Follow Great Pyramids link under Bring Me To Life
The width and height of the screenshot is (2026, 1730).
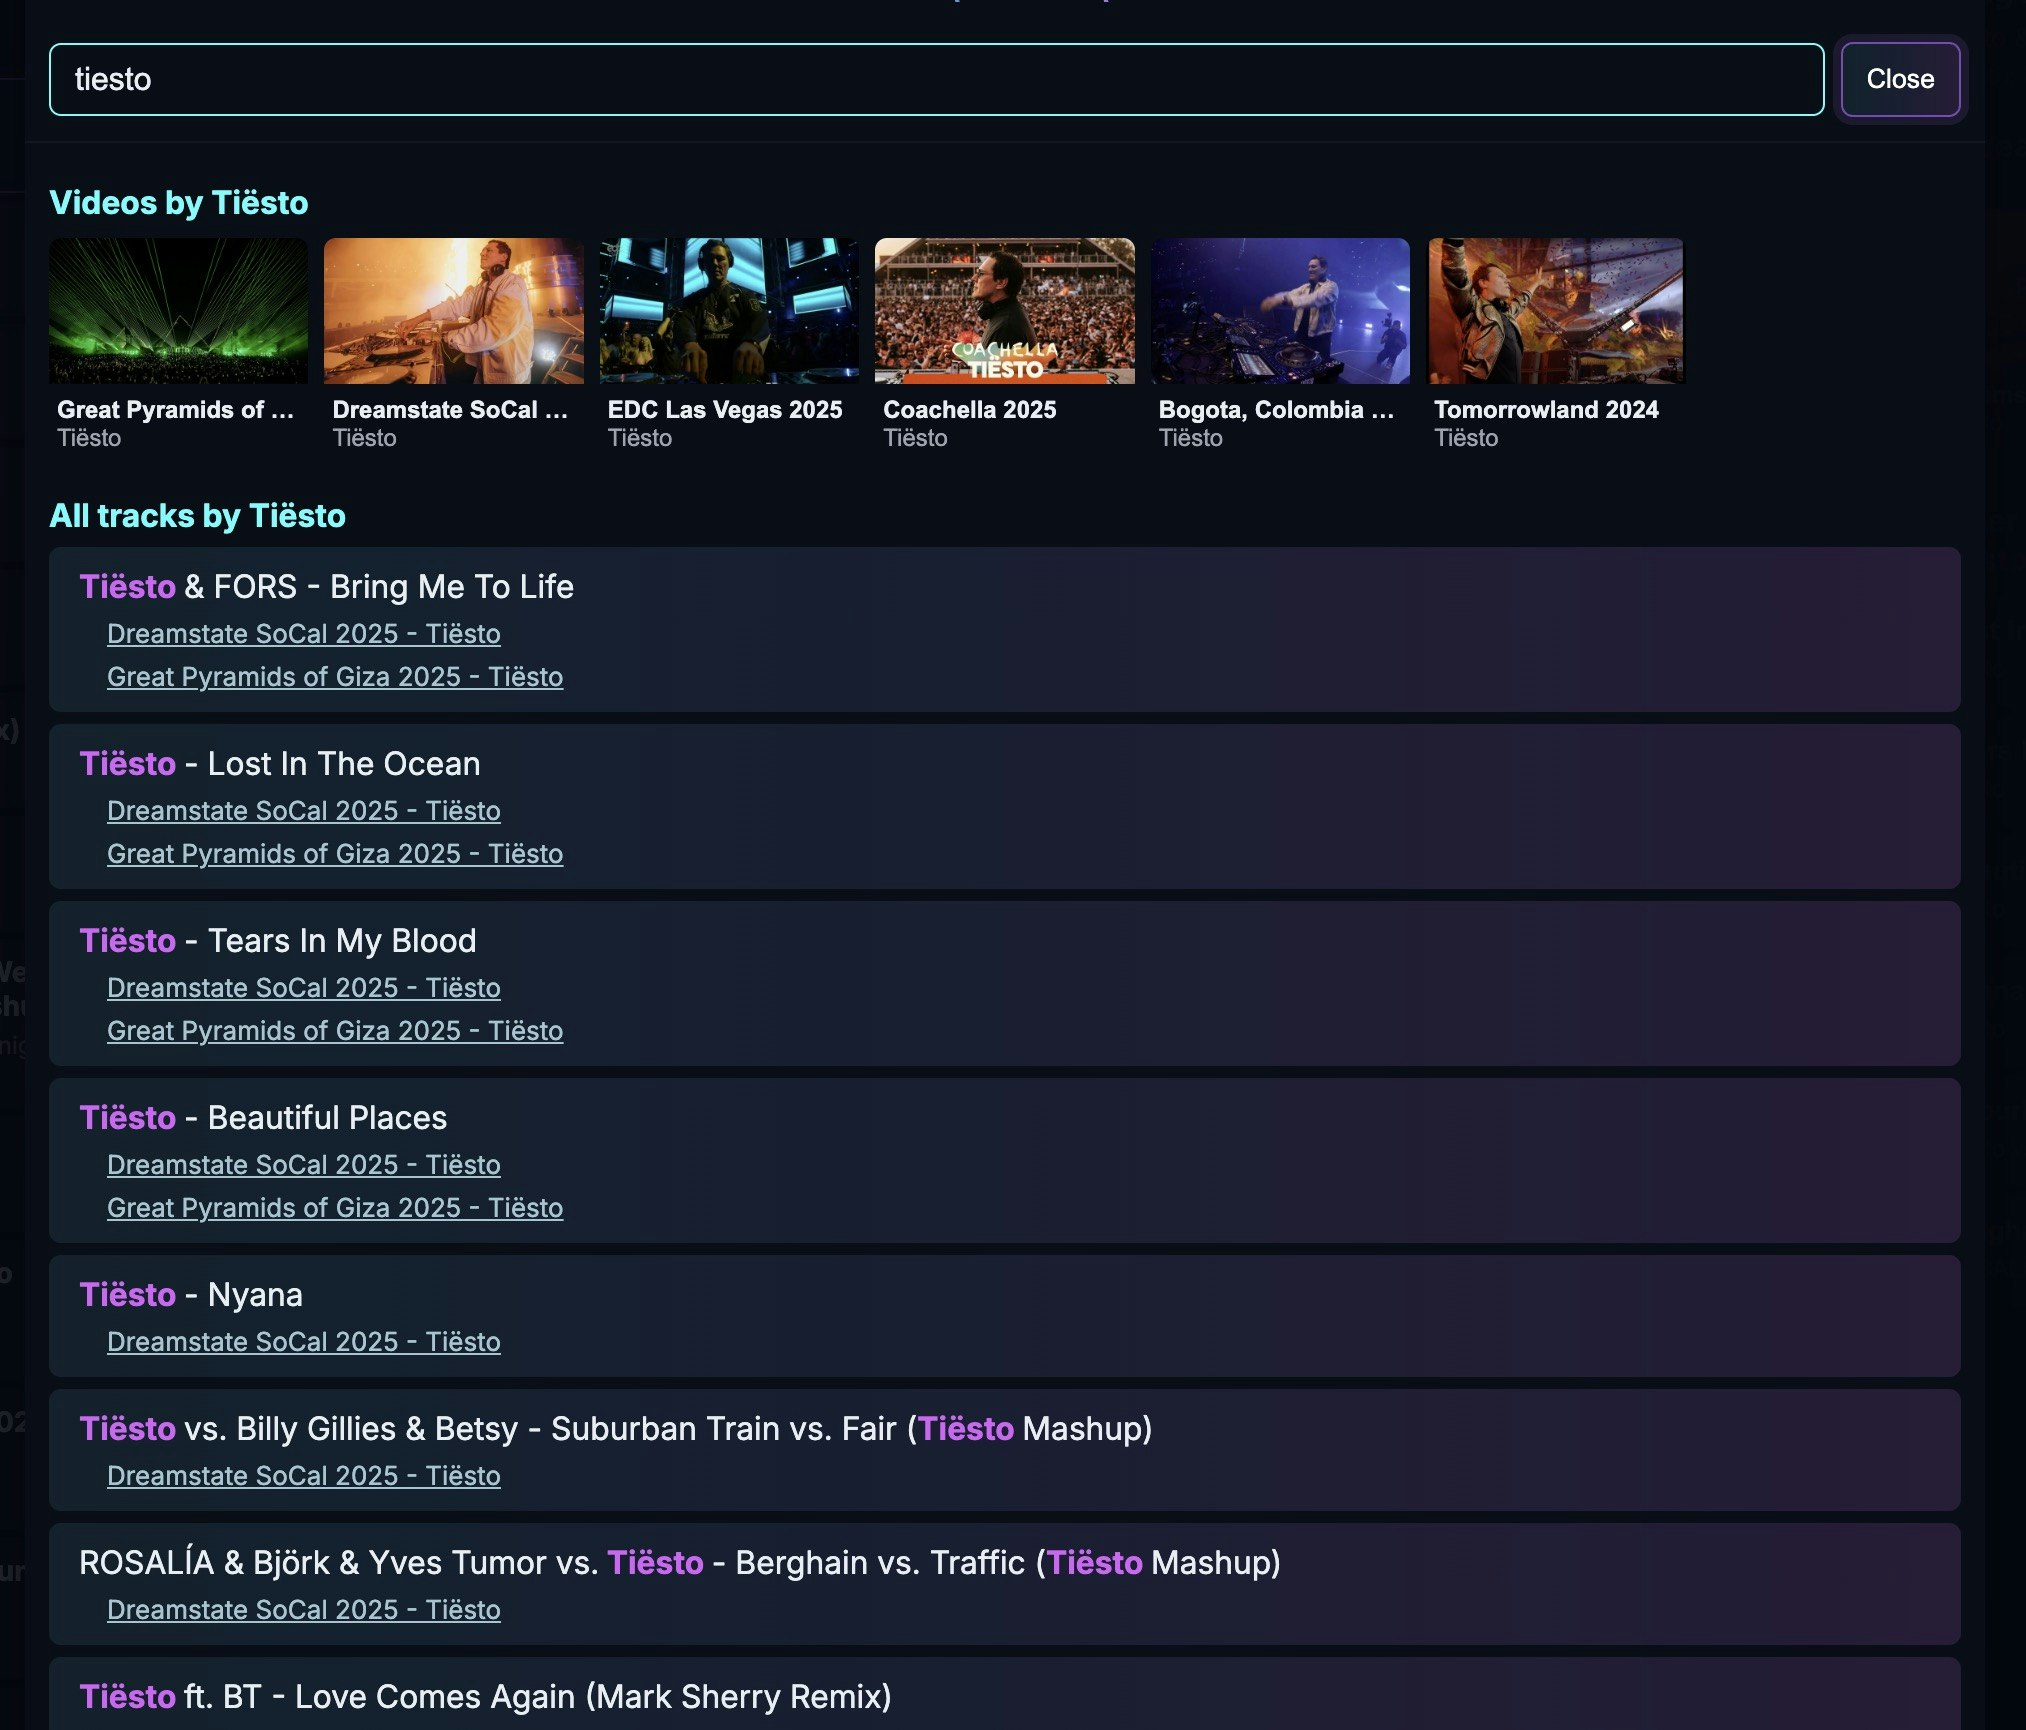334,677
